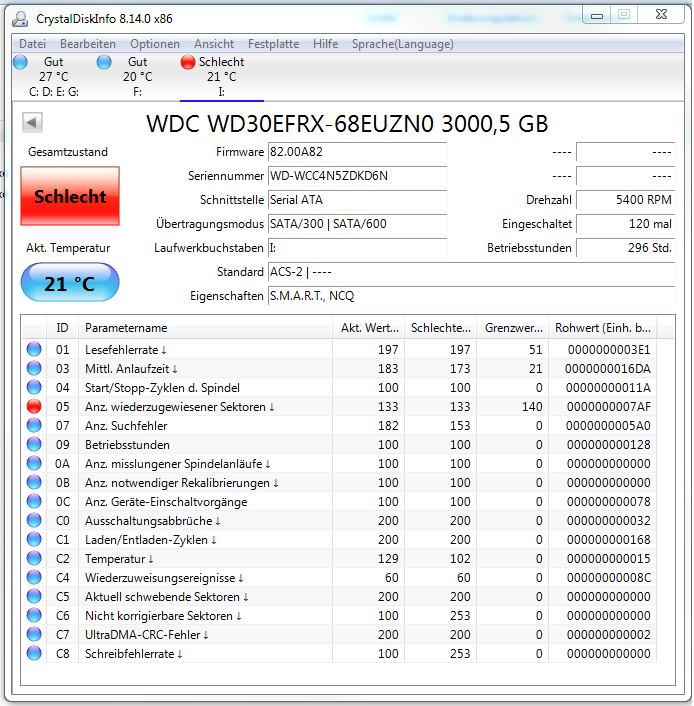
Task: Click blue orb of Temperatur C2 row
Action: 34,558
